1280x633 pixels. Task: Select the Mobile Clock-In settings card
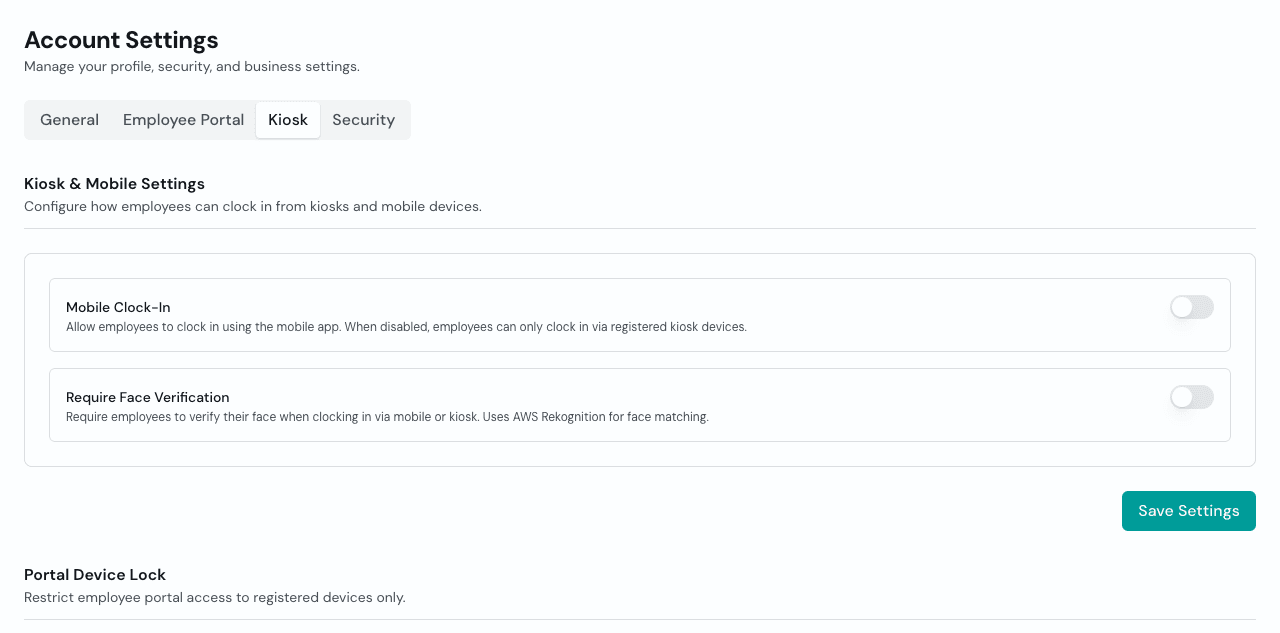(x=639, y=315)
